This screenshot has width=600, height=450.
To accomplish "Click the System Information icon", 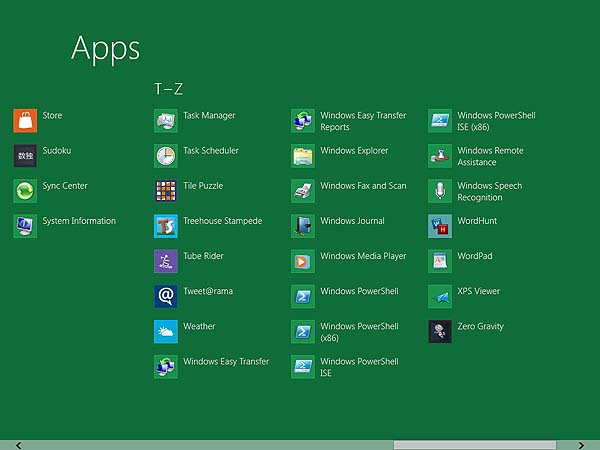I will click(25, 226).
